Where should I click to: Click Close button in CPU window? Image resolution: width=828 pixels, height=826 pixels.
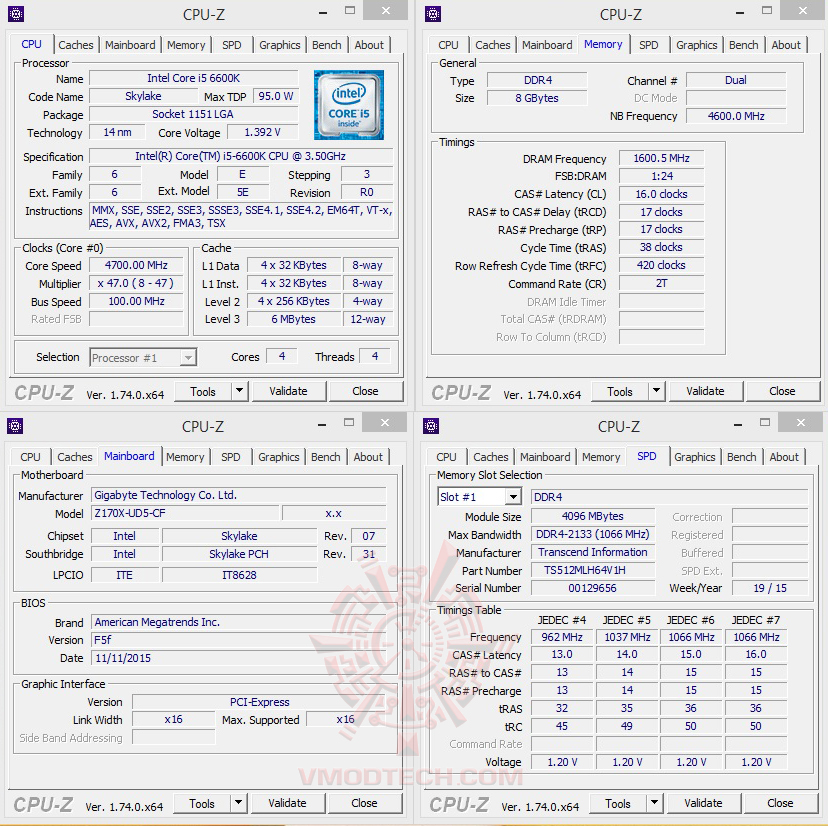[365, 391]
